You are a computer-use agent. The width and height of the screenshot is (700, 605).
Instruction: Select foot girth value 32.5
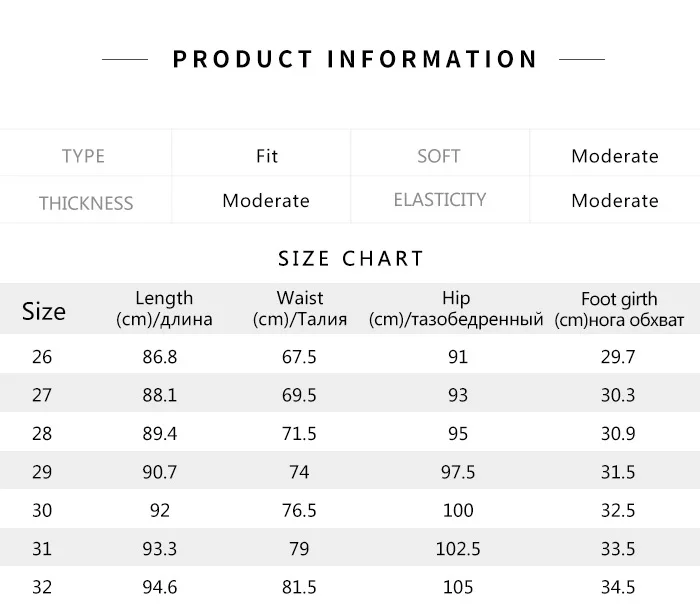[617, 510]
